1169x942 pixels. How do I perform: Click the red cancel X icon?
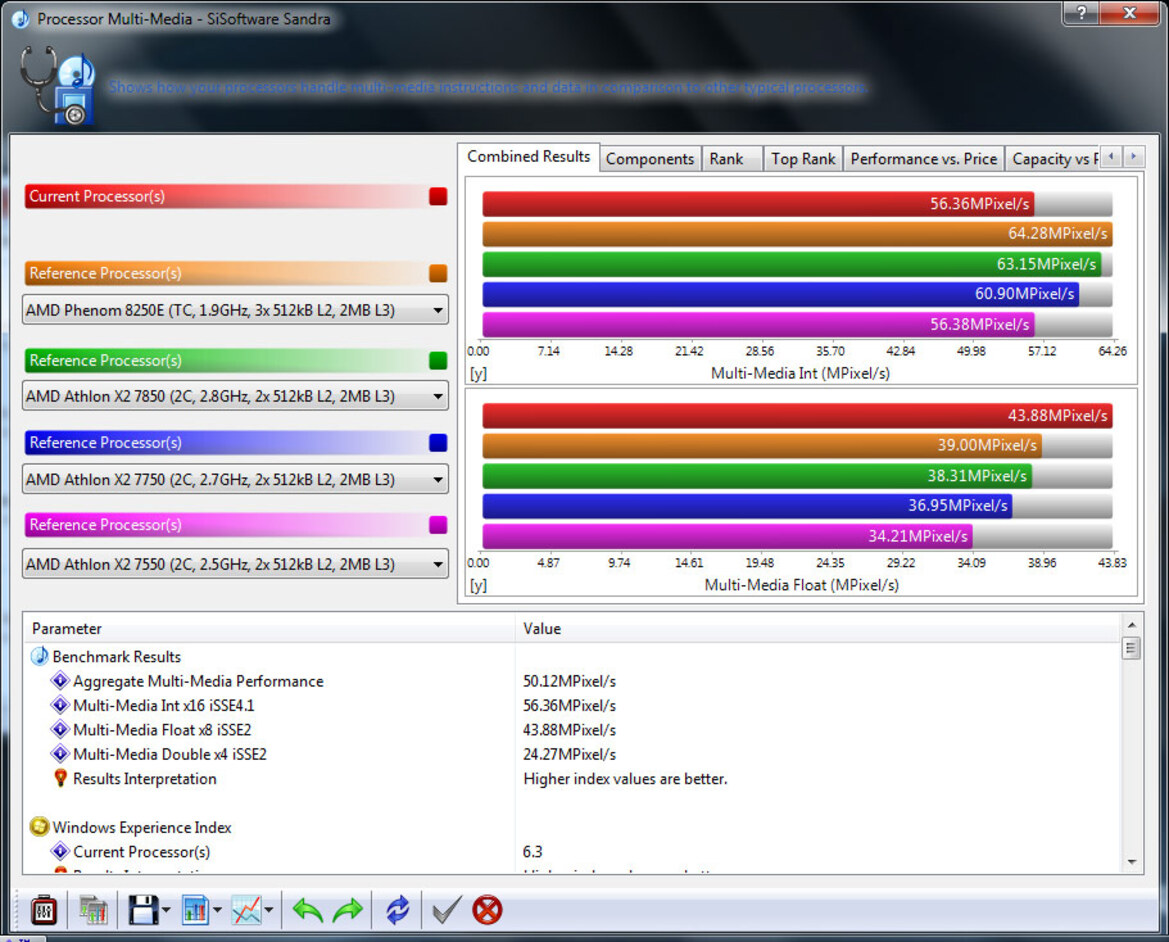(487, 910)
